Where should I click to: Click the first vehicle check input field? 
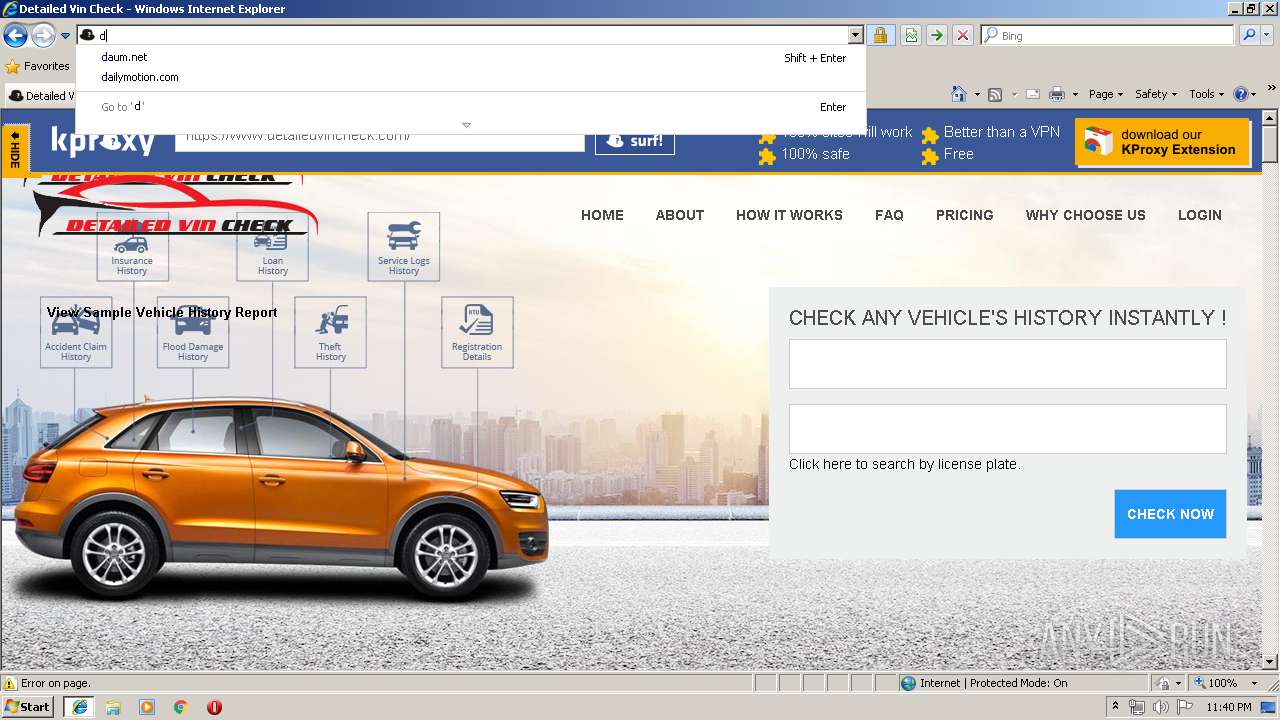pos(1008,364)
